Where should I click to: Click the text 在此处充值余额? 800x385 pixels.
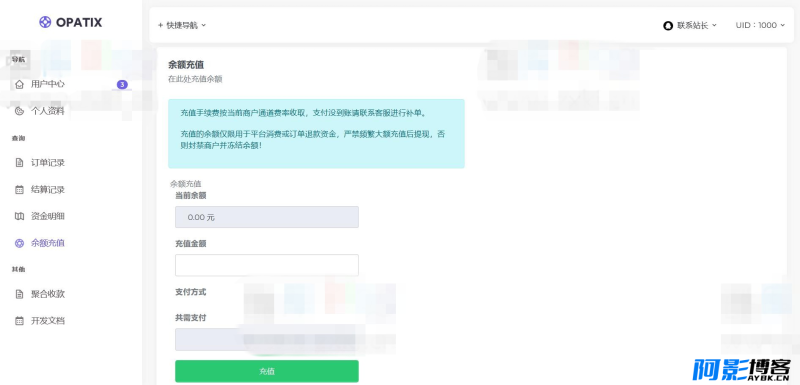tap(195, 80)
